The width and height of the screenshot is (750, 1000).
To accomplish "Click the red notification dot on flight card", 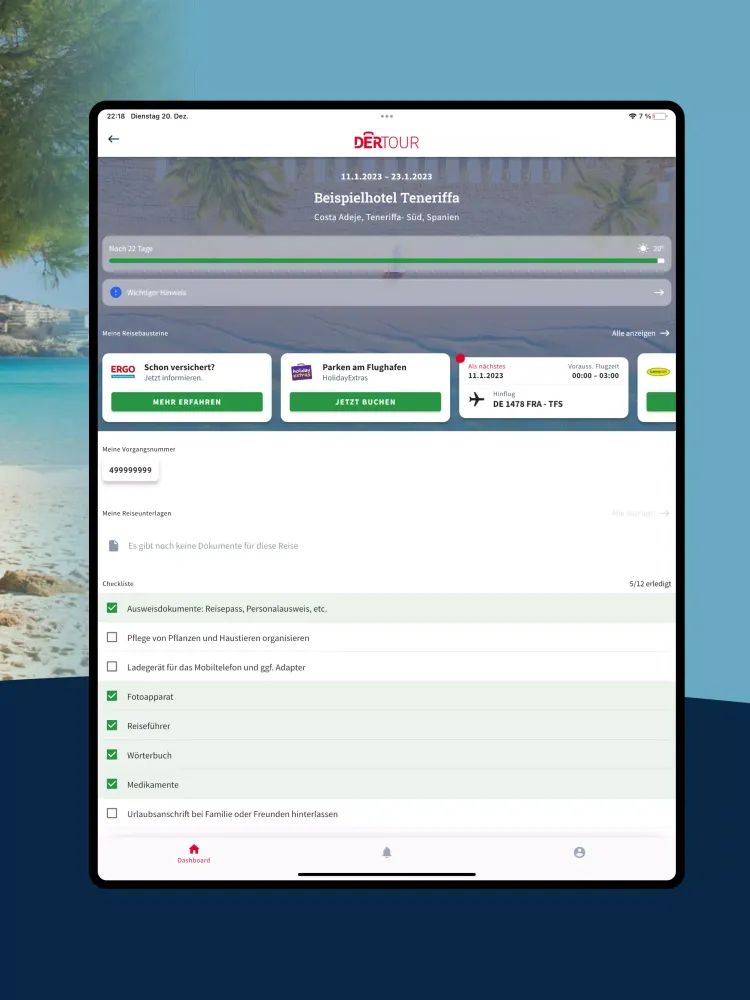I will (x=460, y=358).
